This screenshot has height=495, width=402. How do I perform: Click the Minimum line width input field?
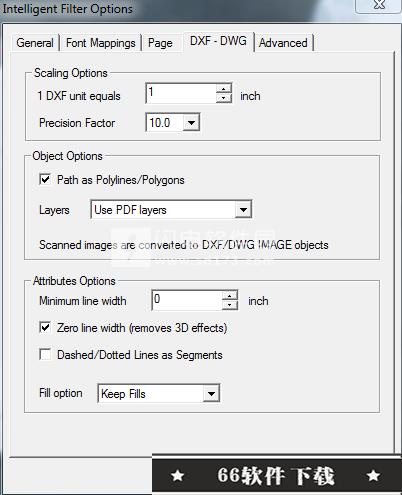coord(187,300)
